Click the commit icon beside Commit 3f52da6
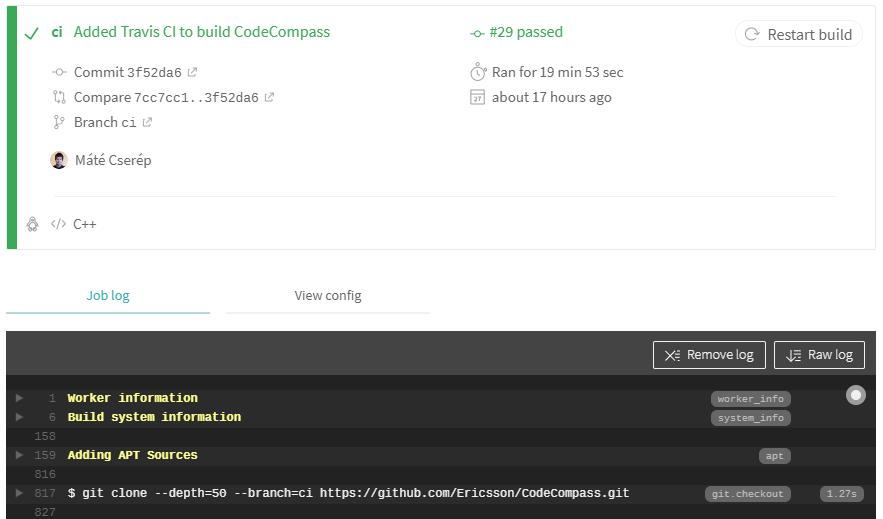This screenshot has width=883, height=519. pyautogui.click(x=59, y=72)
